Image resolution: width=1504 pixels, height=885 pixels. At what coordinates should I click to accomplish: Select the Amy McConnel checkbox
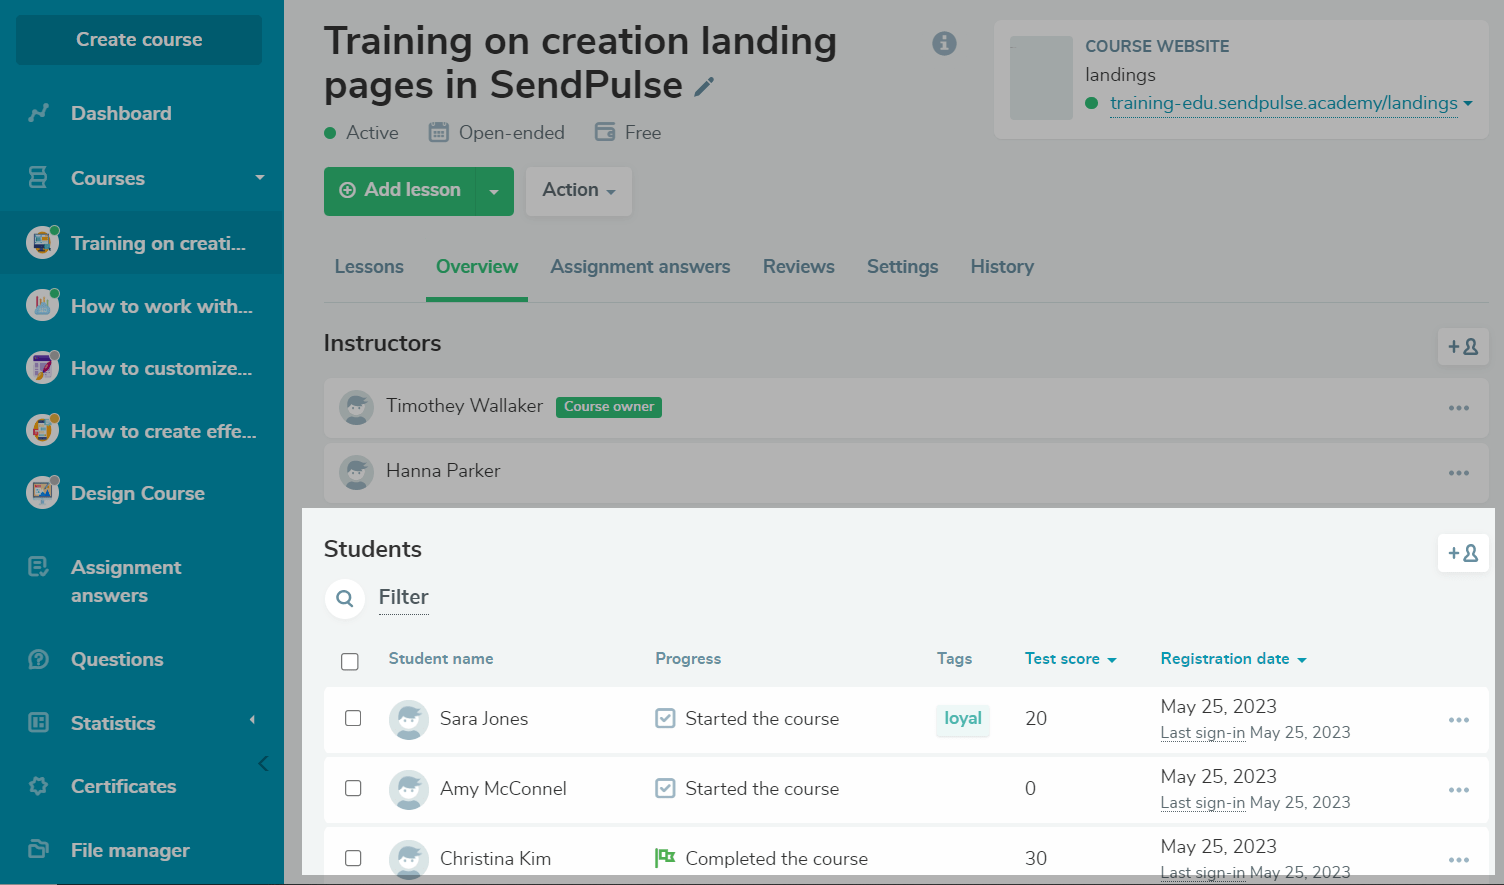pyautogui.click(x=353, y=788)
